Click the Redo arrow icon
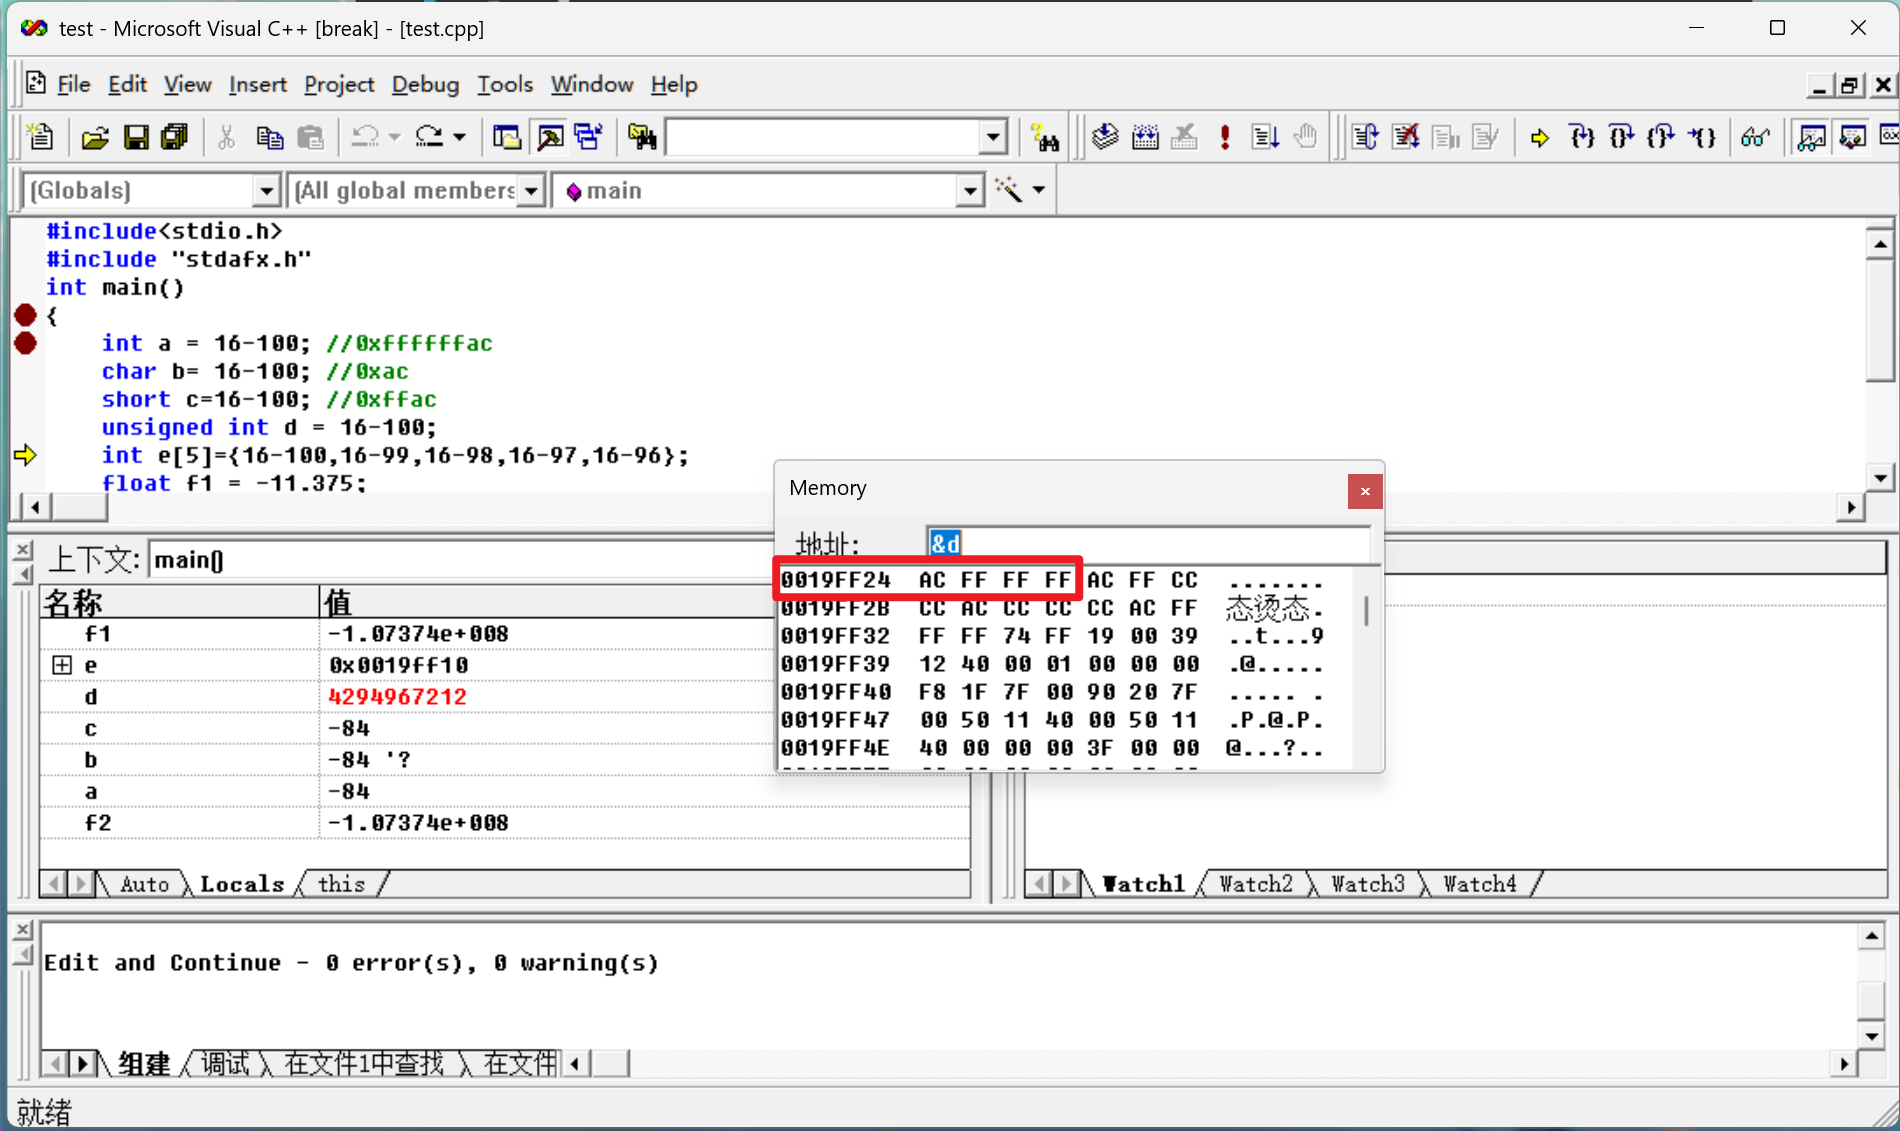Screen dimensions: 1900x1131 429,137
